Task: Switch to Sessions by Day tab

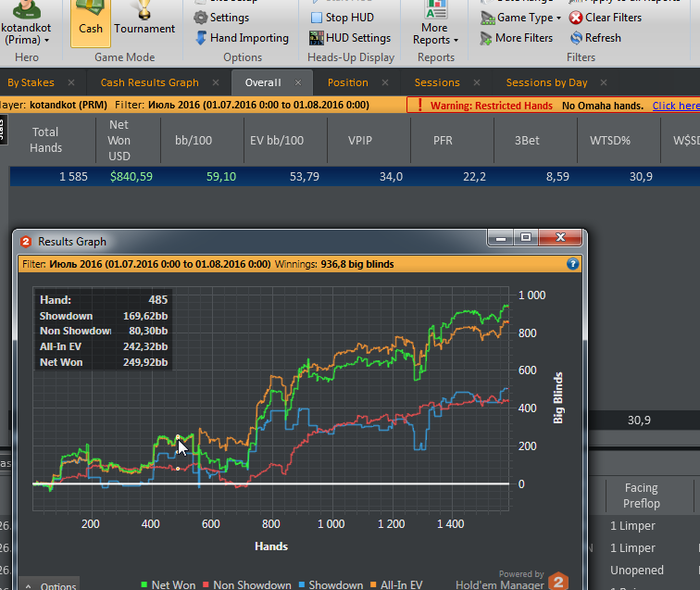Action: tap(546, 83)
